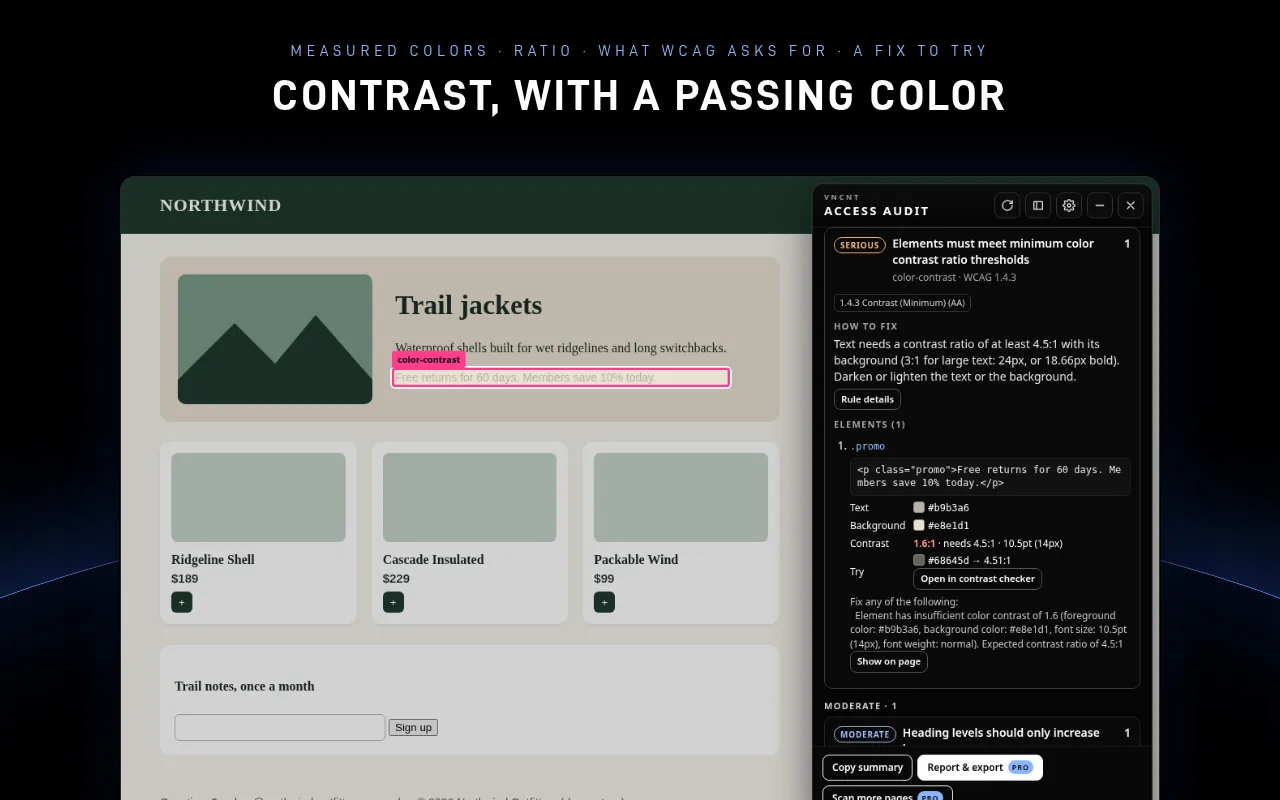Click the Text color swatch #b9b3a6

[x=919, y=507]
